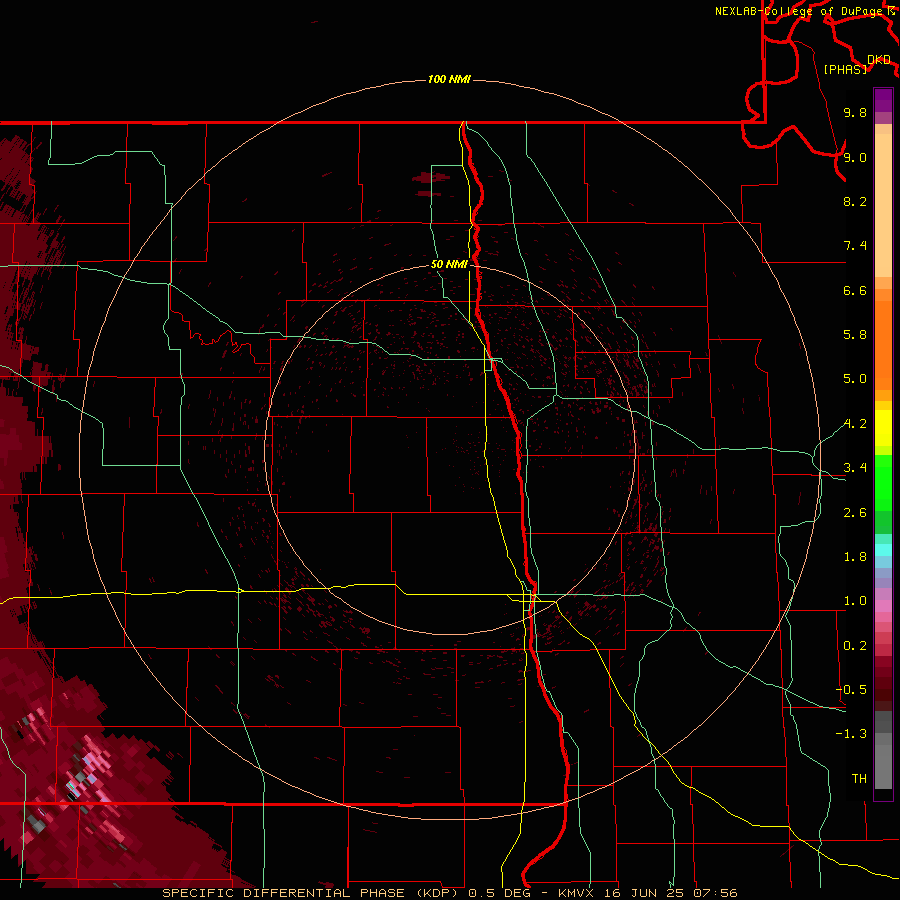This screenshot has height=900, width=900.
Task: Click the 1.0 value on color scale
Action: [x=855, y=601]
